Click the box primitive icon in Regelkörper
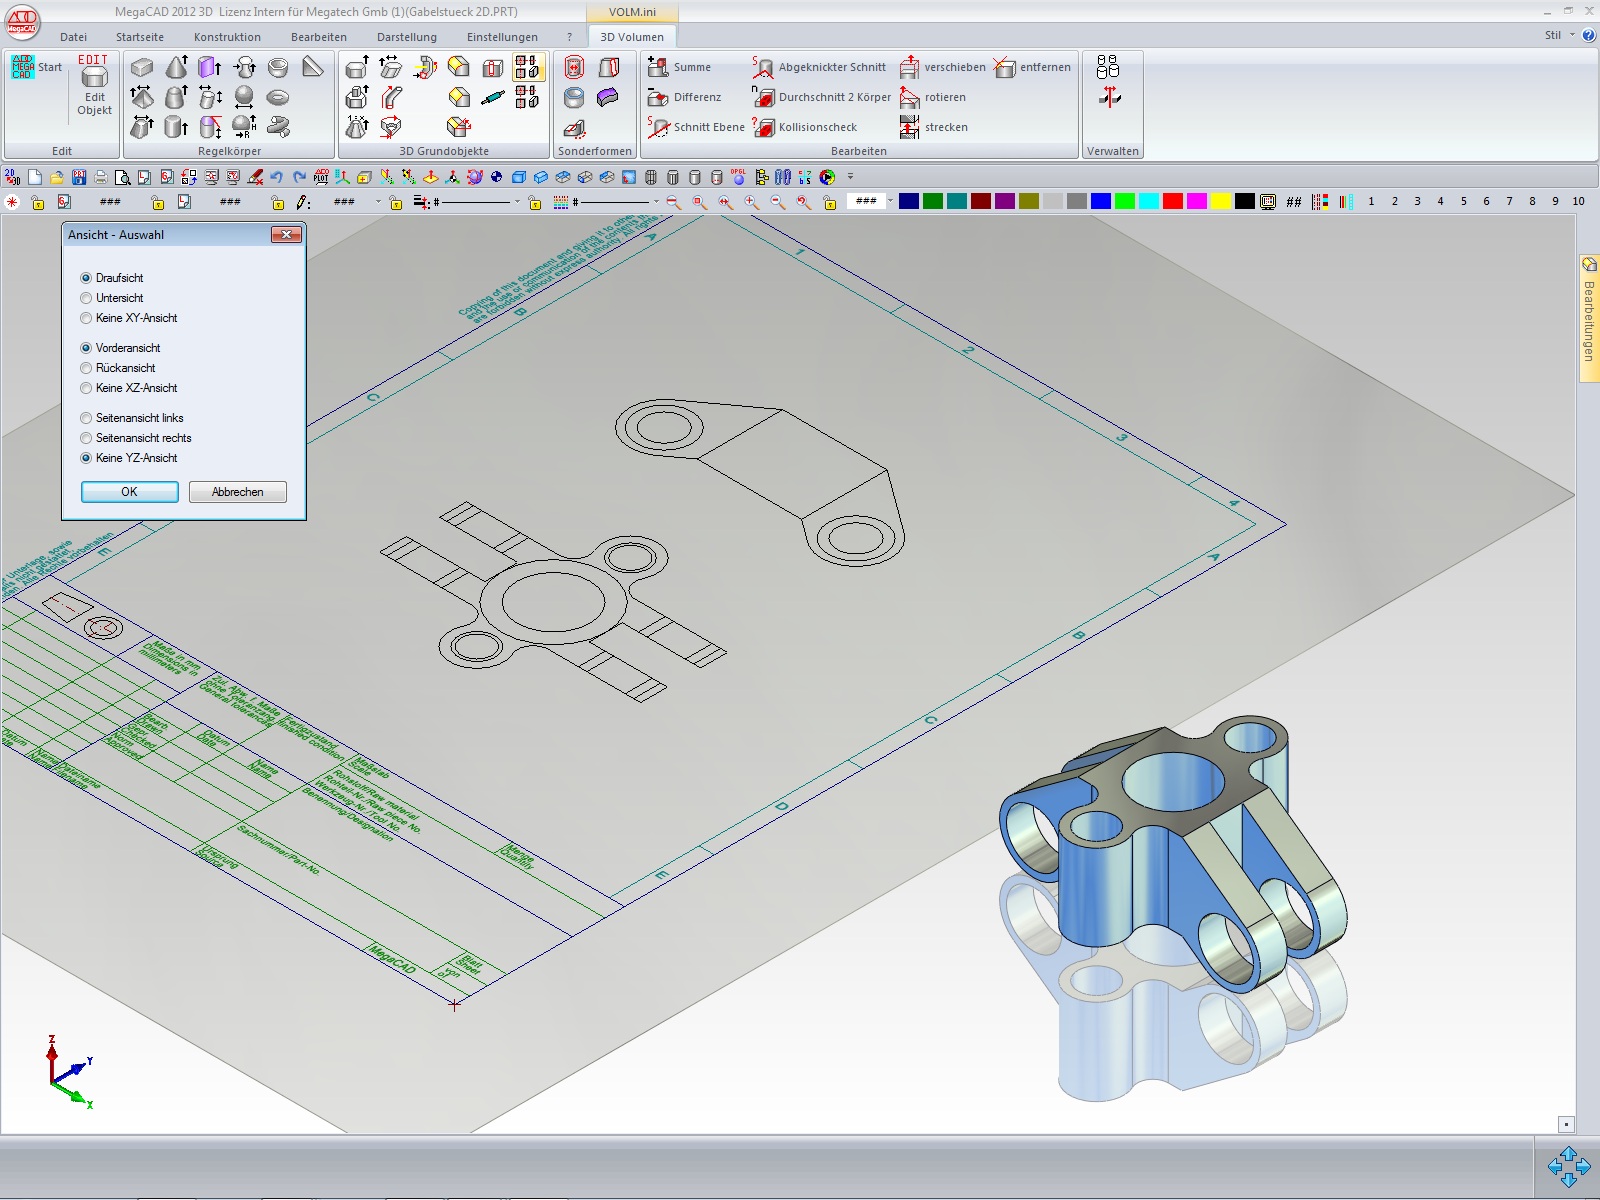This screenshot has height=1200, width=1600. click(x=142, y=68)
